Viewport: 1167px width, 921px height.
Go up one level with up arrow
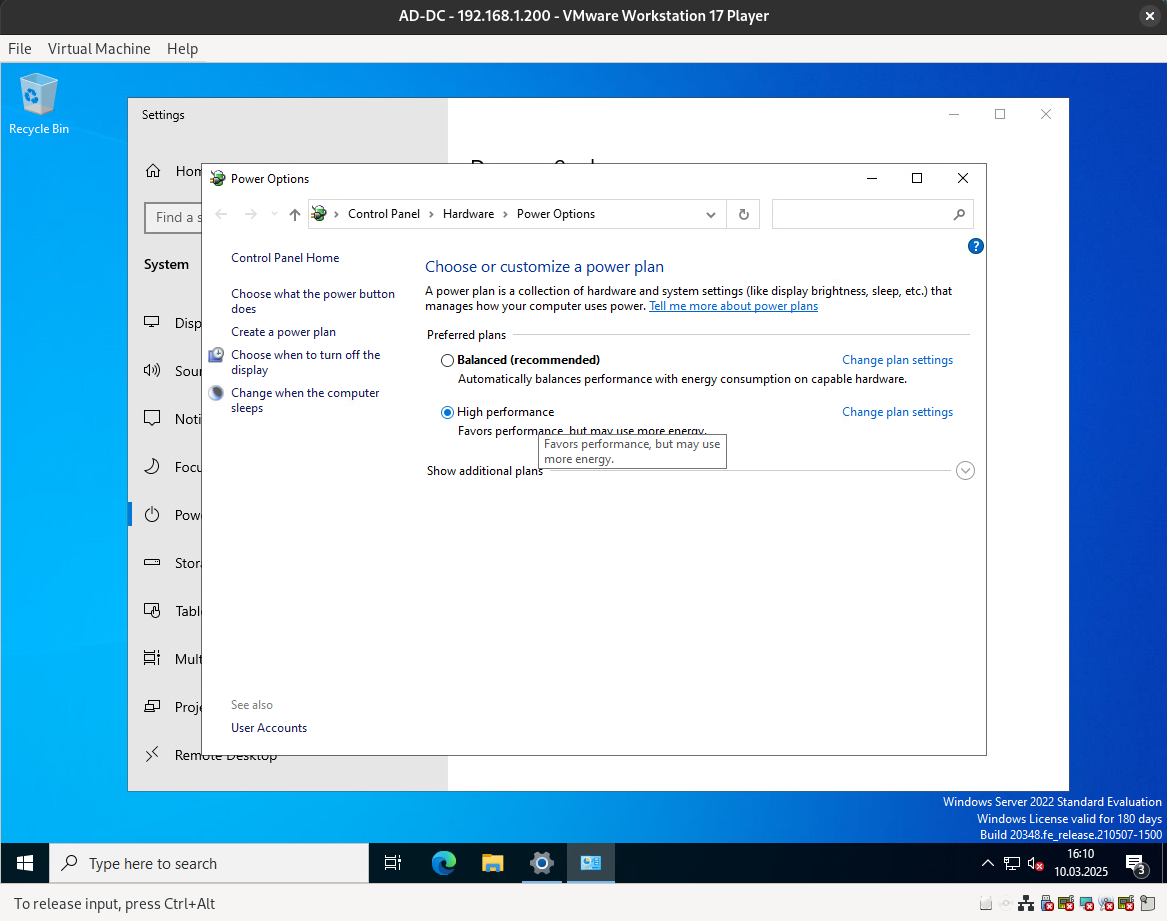(x=294, y=214)
